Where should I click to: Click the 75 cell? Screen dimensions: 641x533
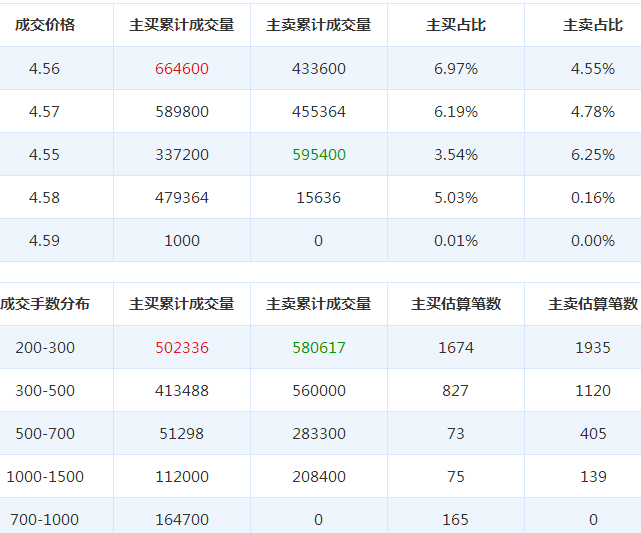456,476
